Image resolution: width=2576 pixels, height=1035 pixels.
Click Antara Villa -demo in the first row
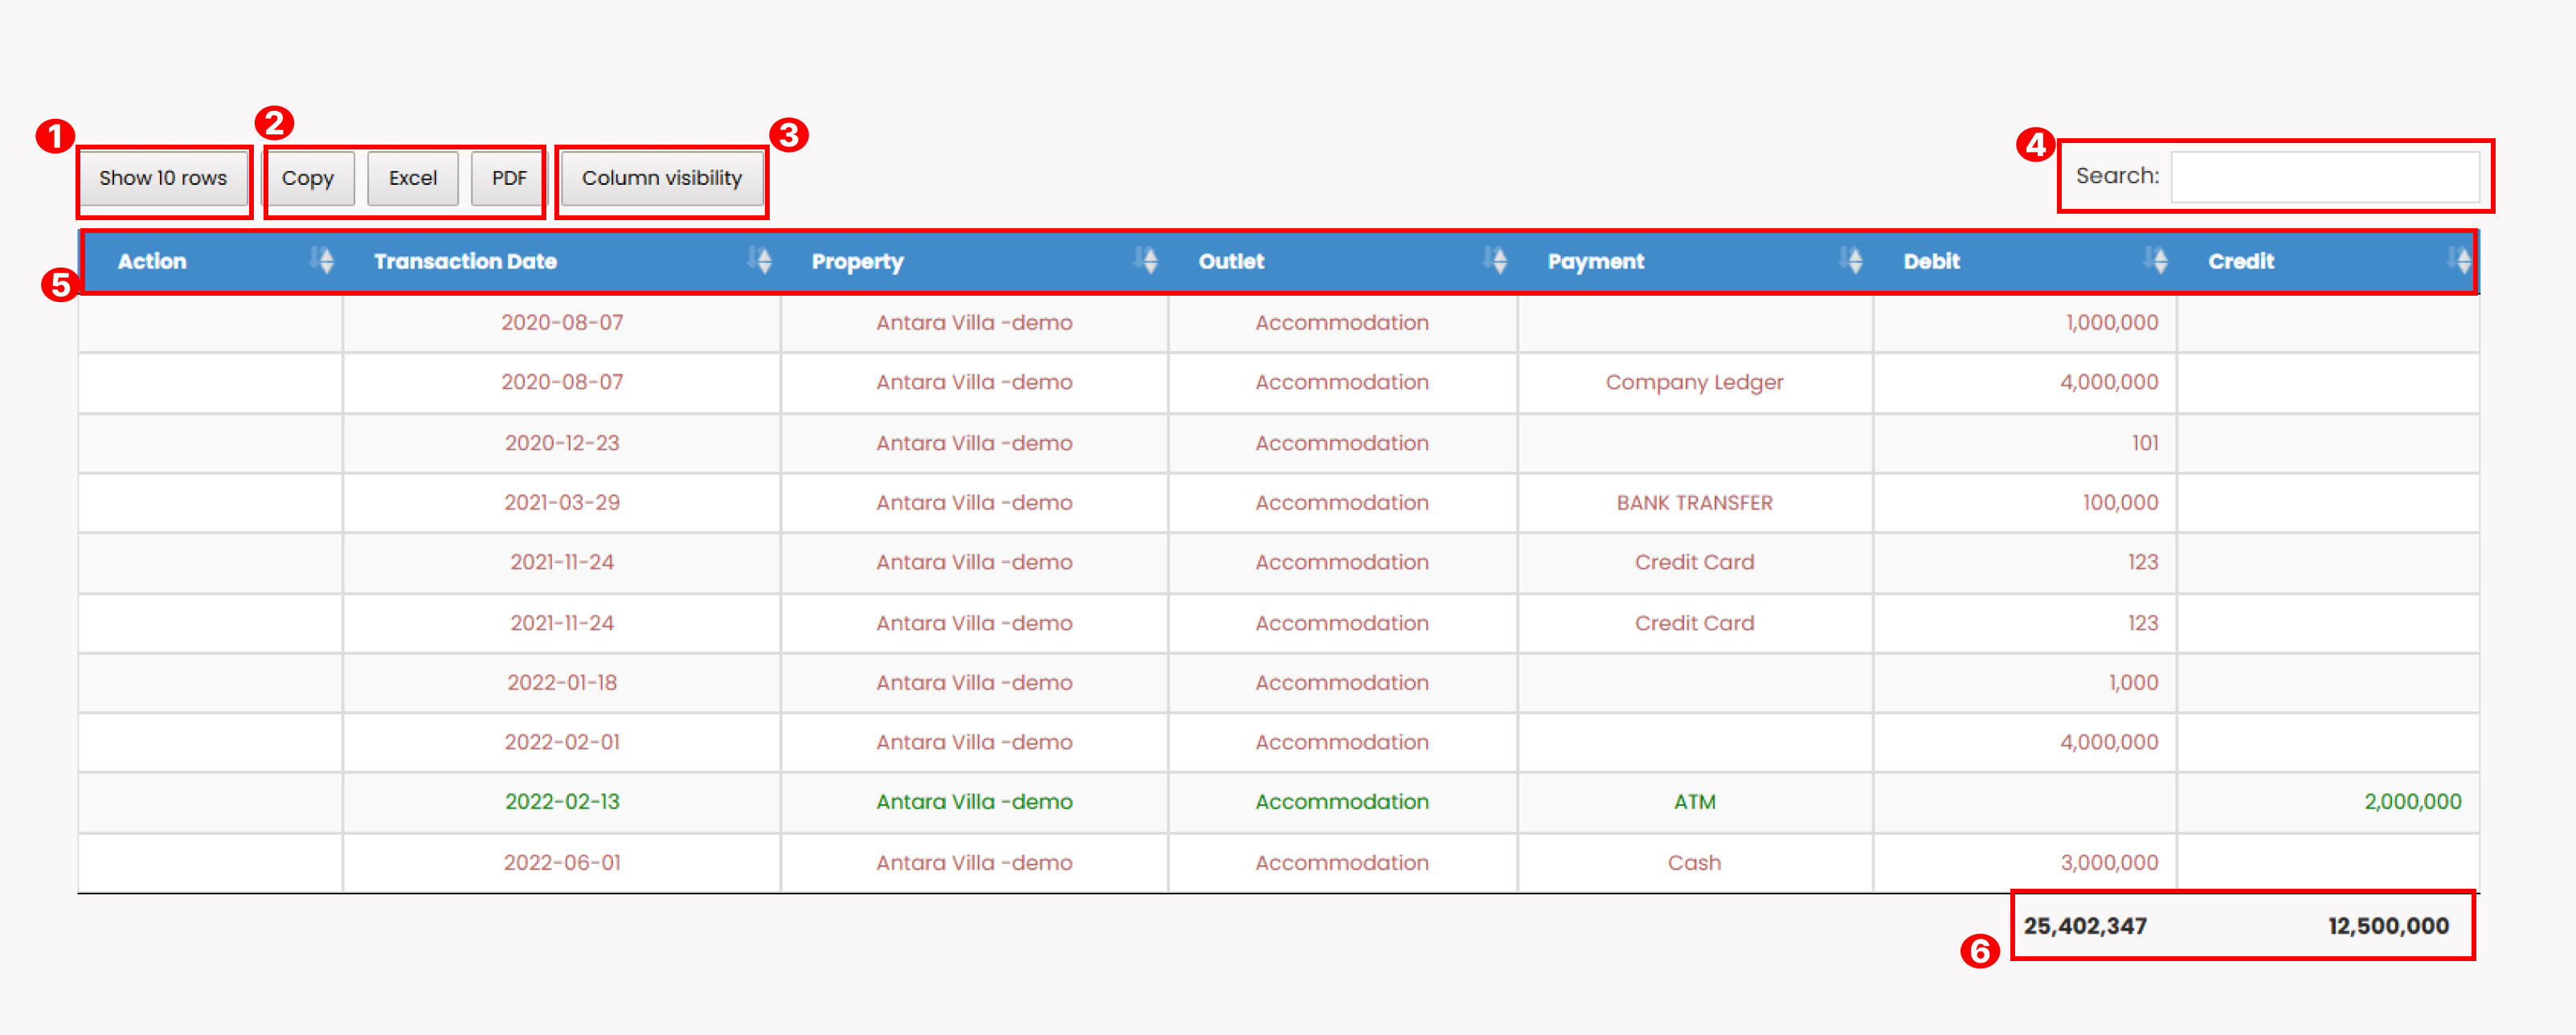pyautogui.click(x=974, y=322)
